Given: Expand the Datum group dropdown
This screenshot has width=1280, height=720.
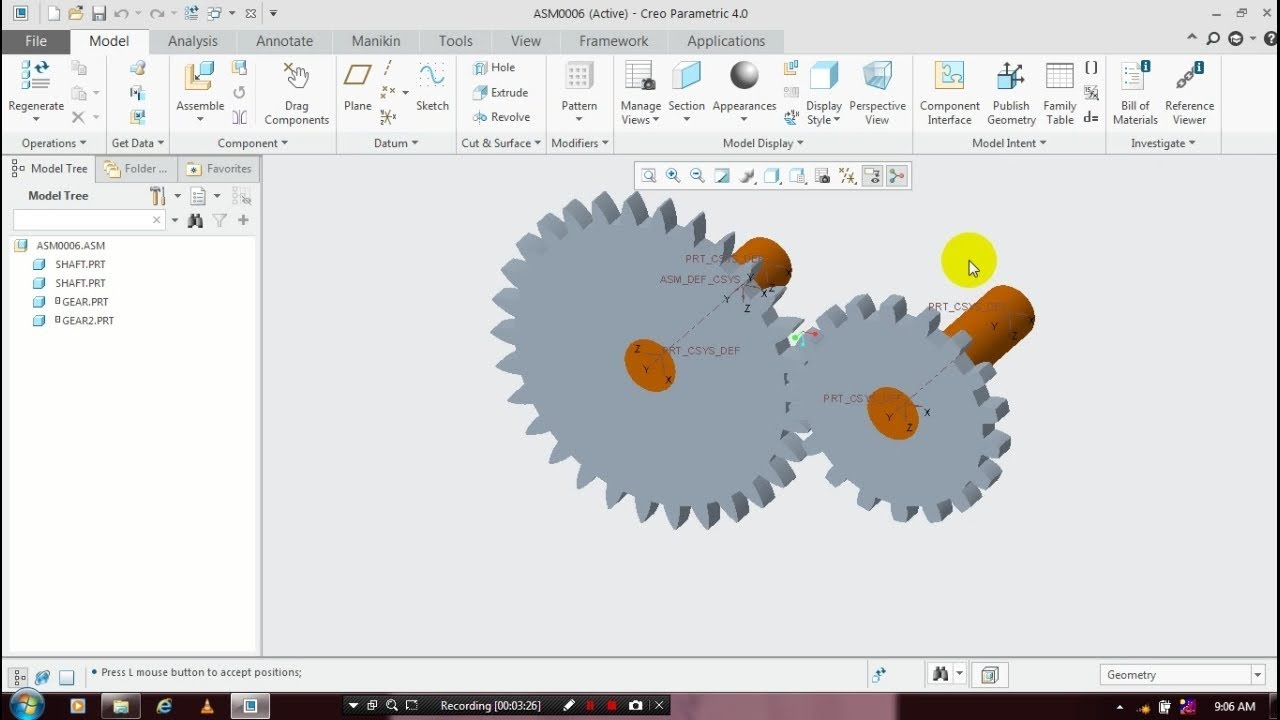Looking at the screenshot, I should [x=396, y=143].
